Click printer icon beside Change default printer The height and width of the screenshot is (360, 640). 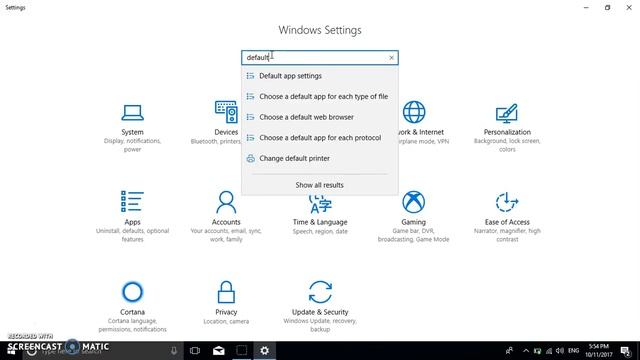[251, 158]
